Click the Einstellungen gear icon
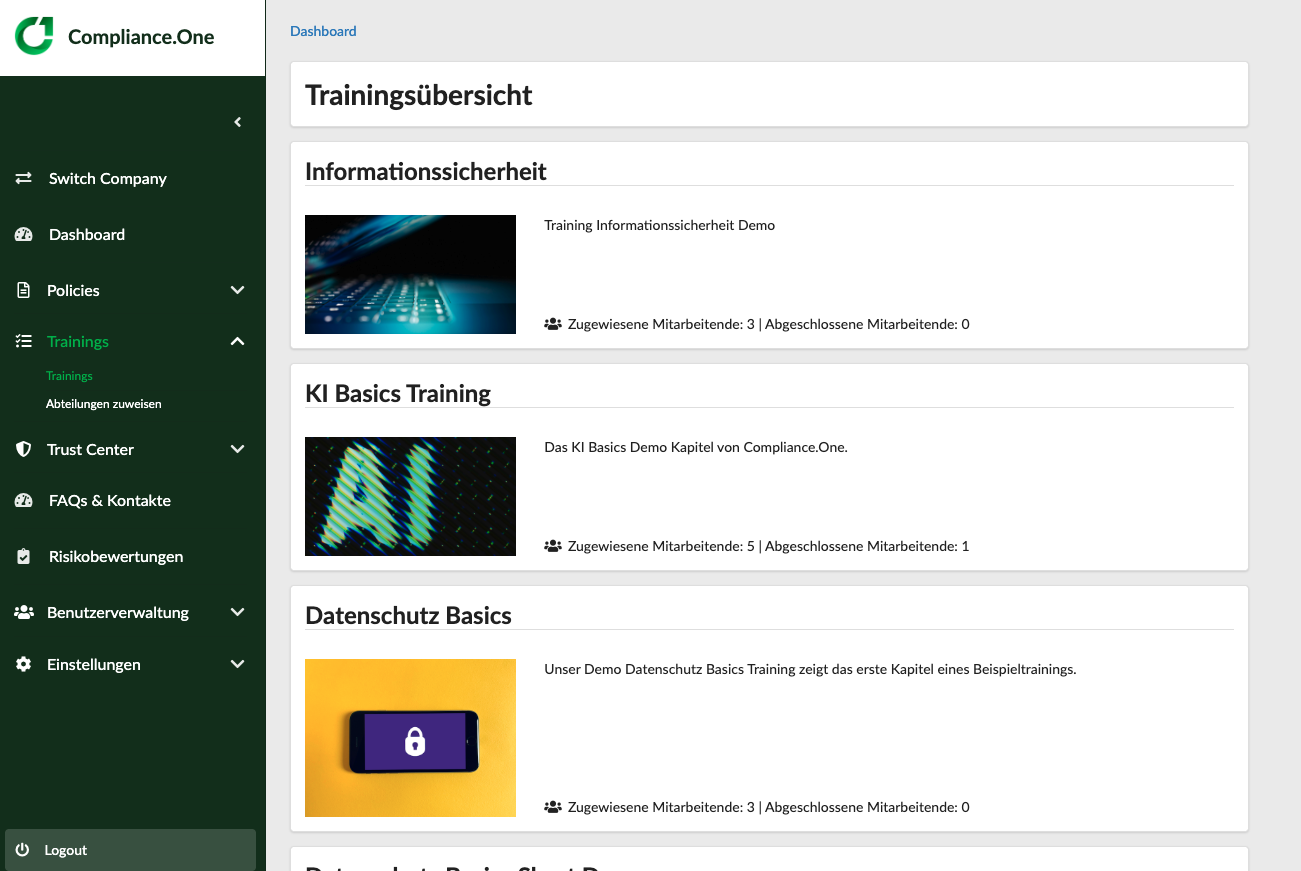This screenshot has height=871, width=1301. 24,664
